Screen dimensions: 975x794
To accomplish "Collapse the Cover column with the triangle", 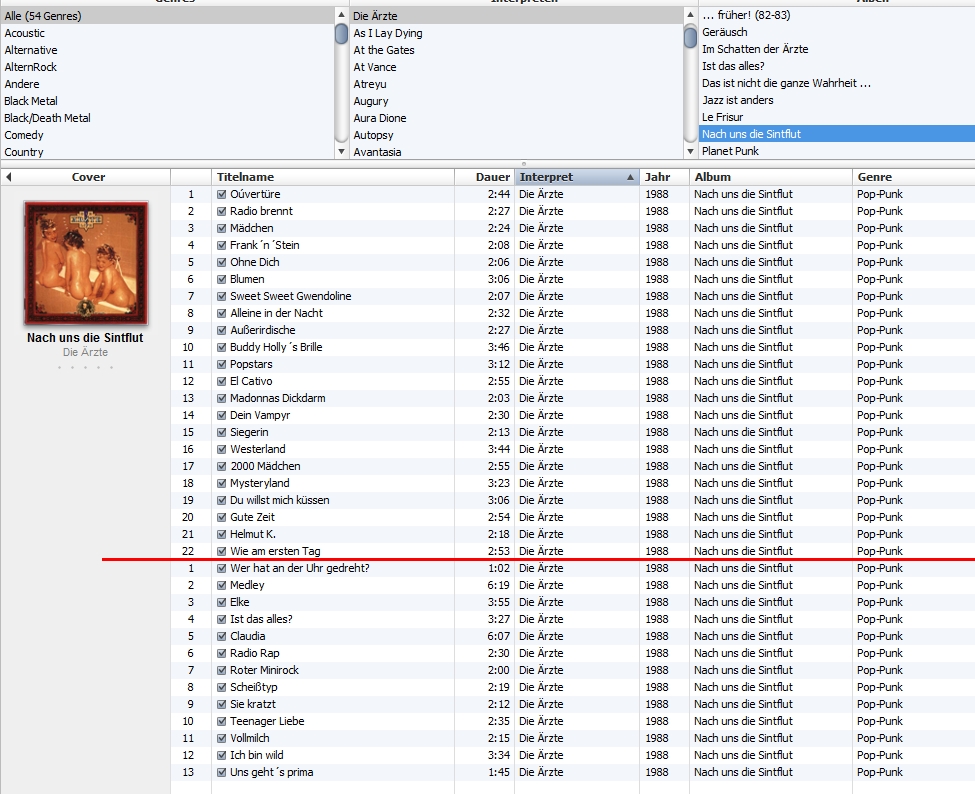I will [x=9, y=177].
